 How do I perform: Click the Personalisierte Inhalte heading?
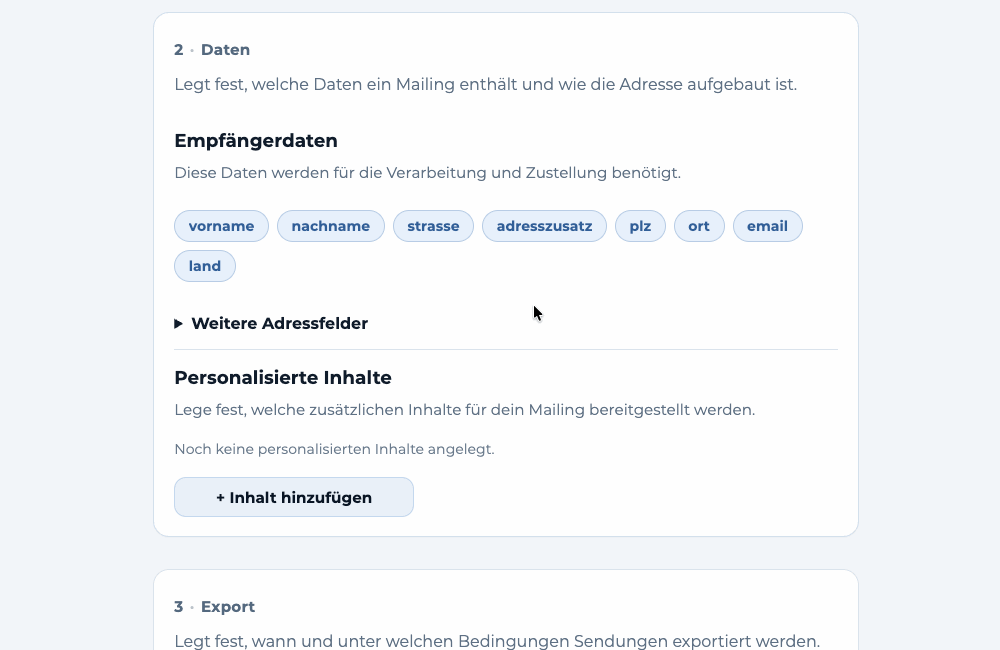tap(283, 378)
